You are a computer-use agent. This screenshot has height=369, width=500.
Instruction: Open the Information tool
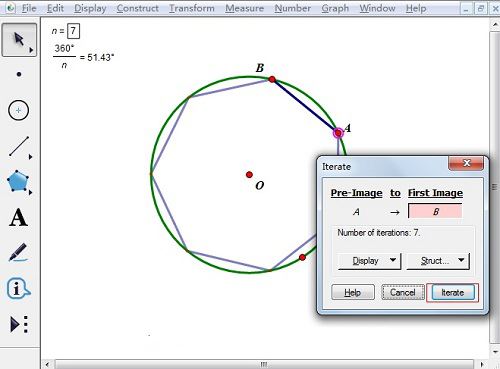(x=18, y=288)
